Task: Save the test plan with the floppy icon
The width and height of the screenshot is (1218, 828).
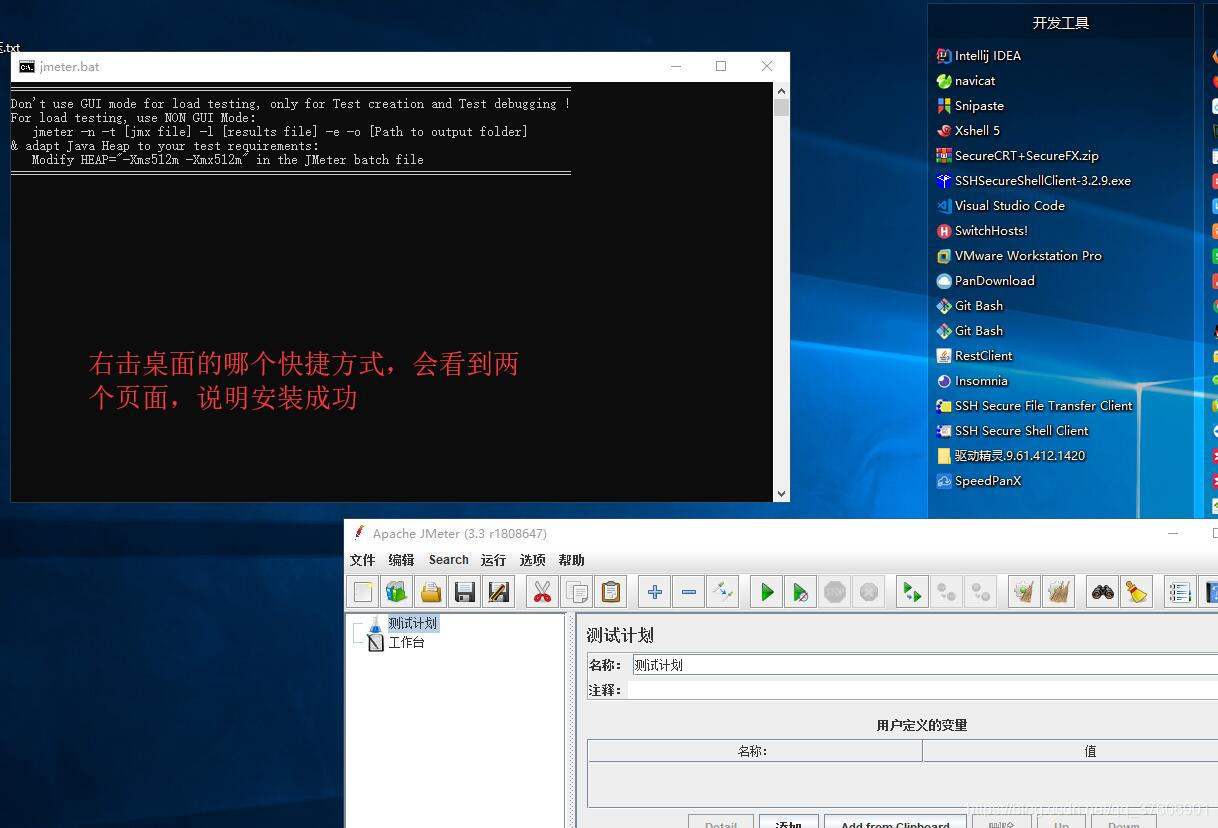Action: pyautogui.click(x=465, y=592)
